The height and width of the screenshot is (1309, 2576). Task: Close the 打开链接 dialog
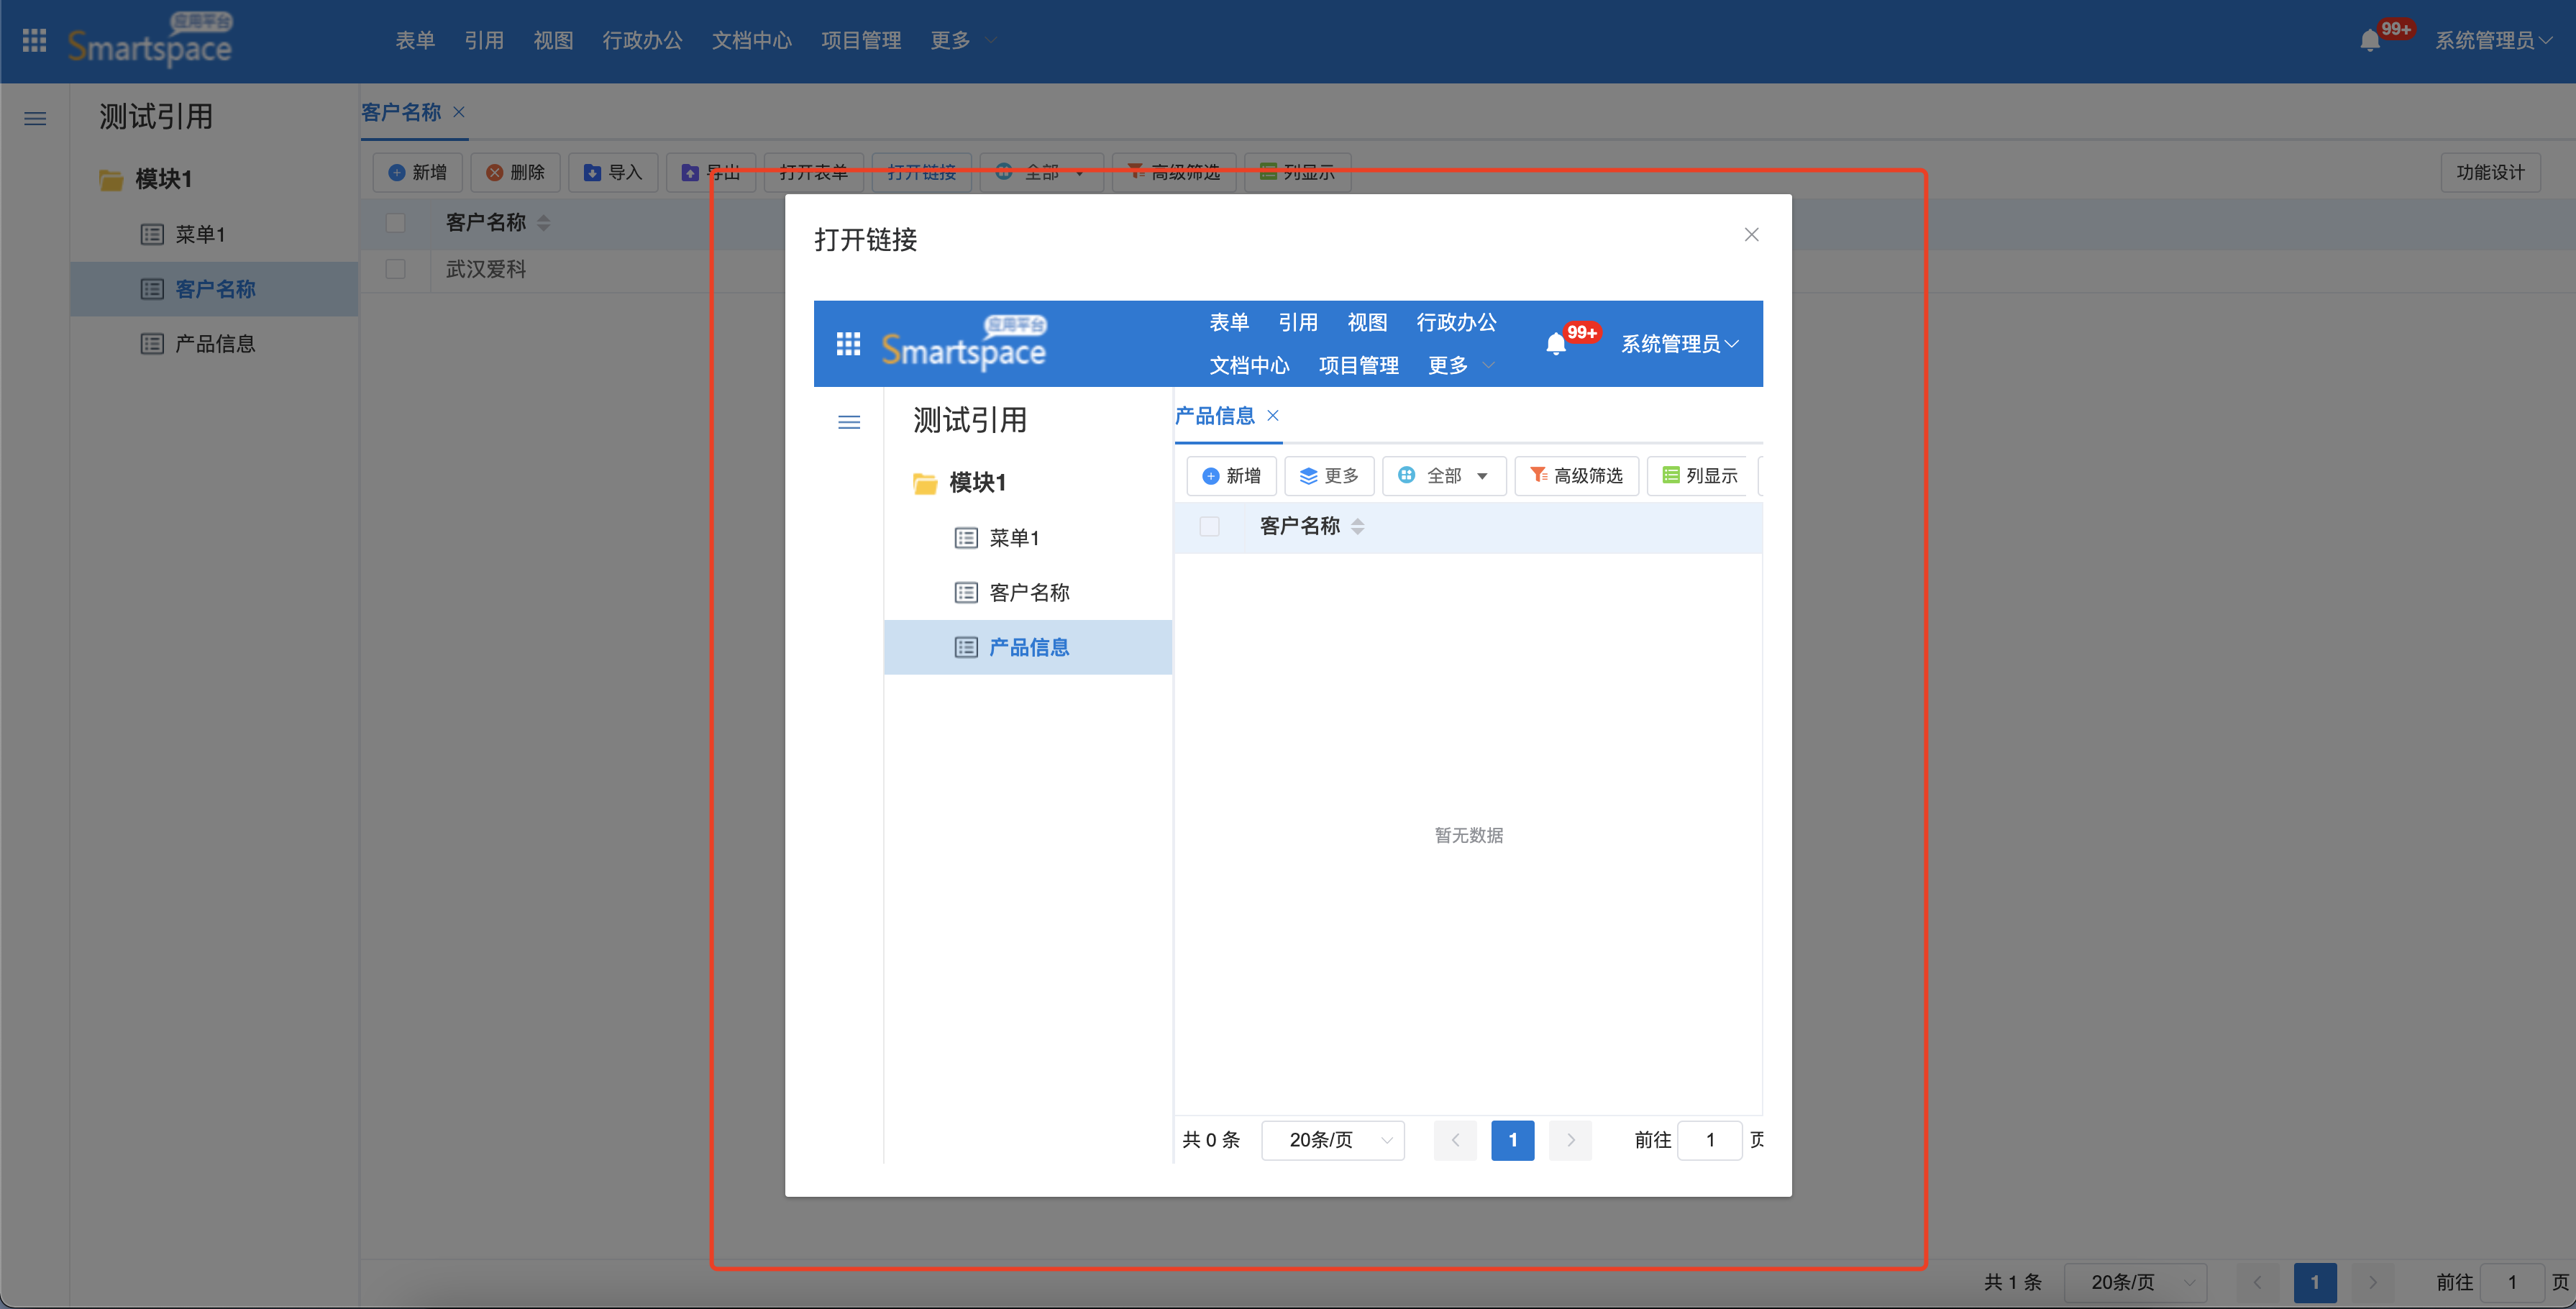click(1751, 235)
